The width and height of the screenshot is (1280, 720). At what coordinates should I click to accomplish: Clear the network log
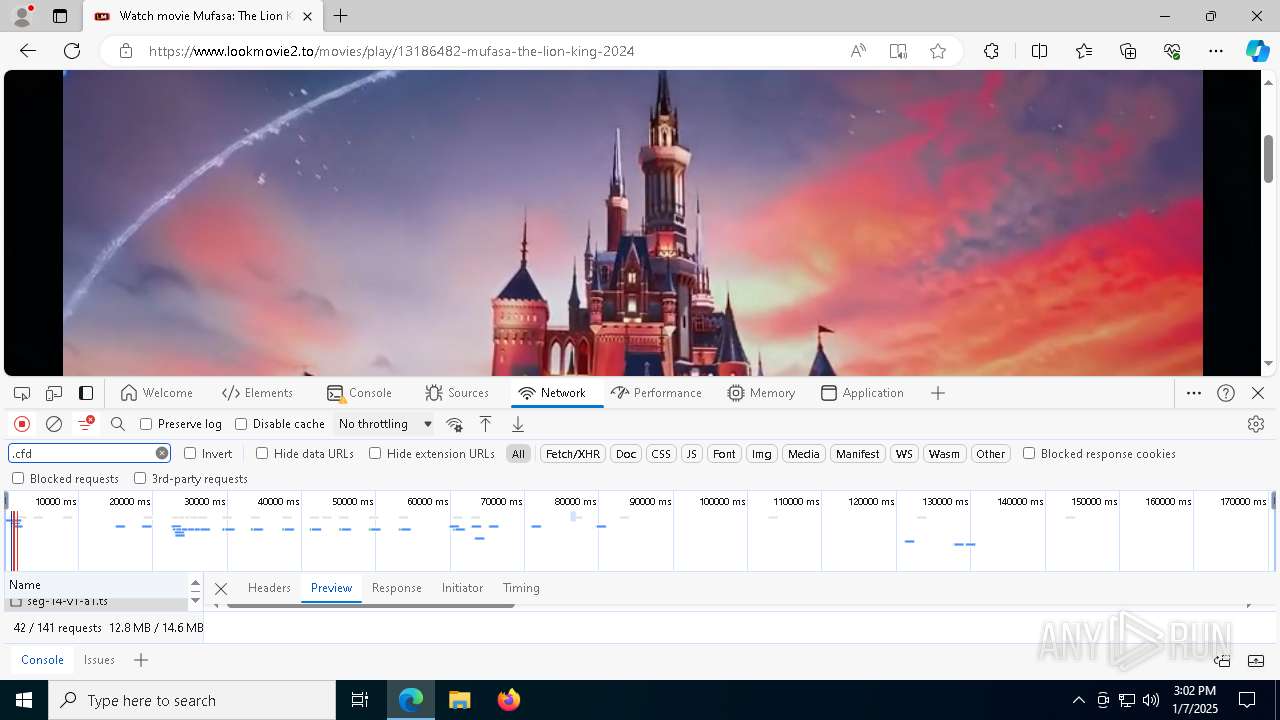tap(54, 424)
